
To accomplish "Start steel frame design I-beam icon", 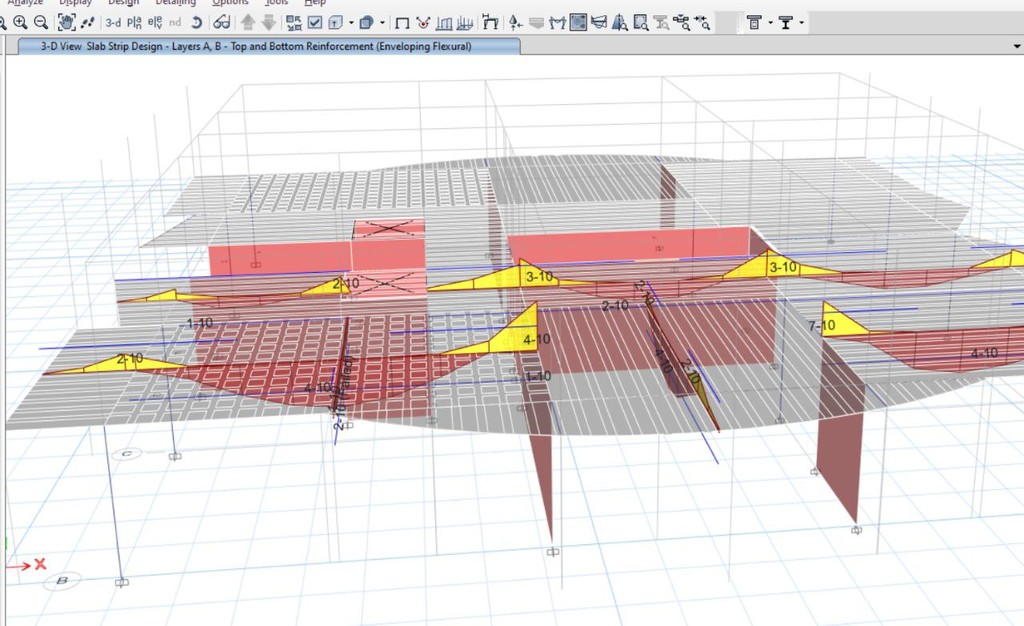I will [786, 23].
